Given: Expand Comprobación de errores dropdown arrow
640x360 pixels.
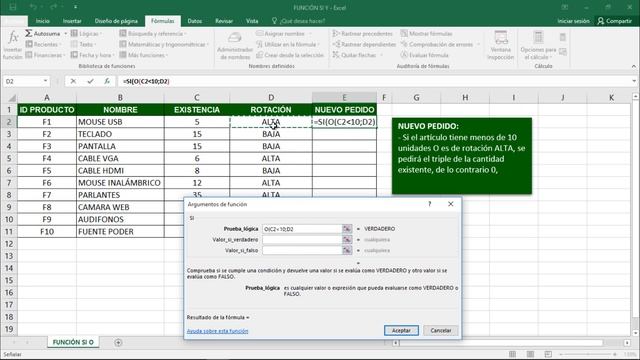Looking at the screenshot, I should [478, 44].
